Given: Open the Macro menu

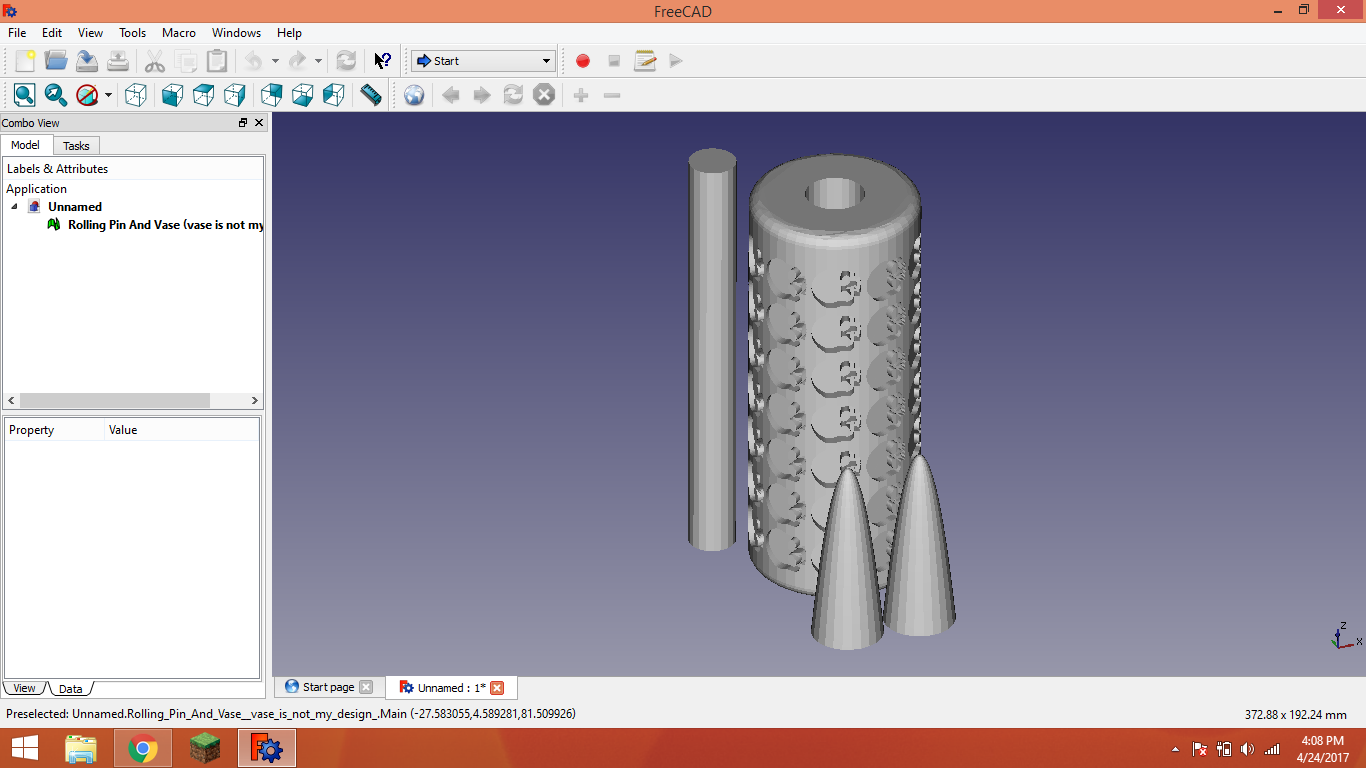Looking at the screenshot, I should [179, 33].
